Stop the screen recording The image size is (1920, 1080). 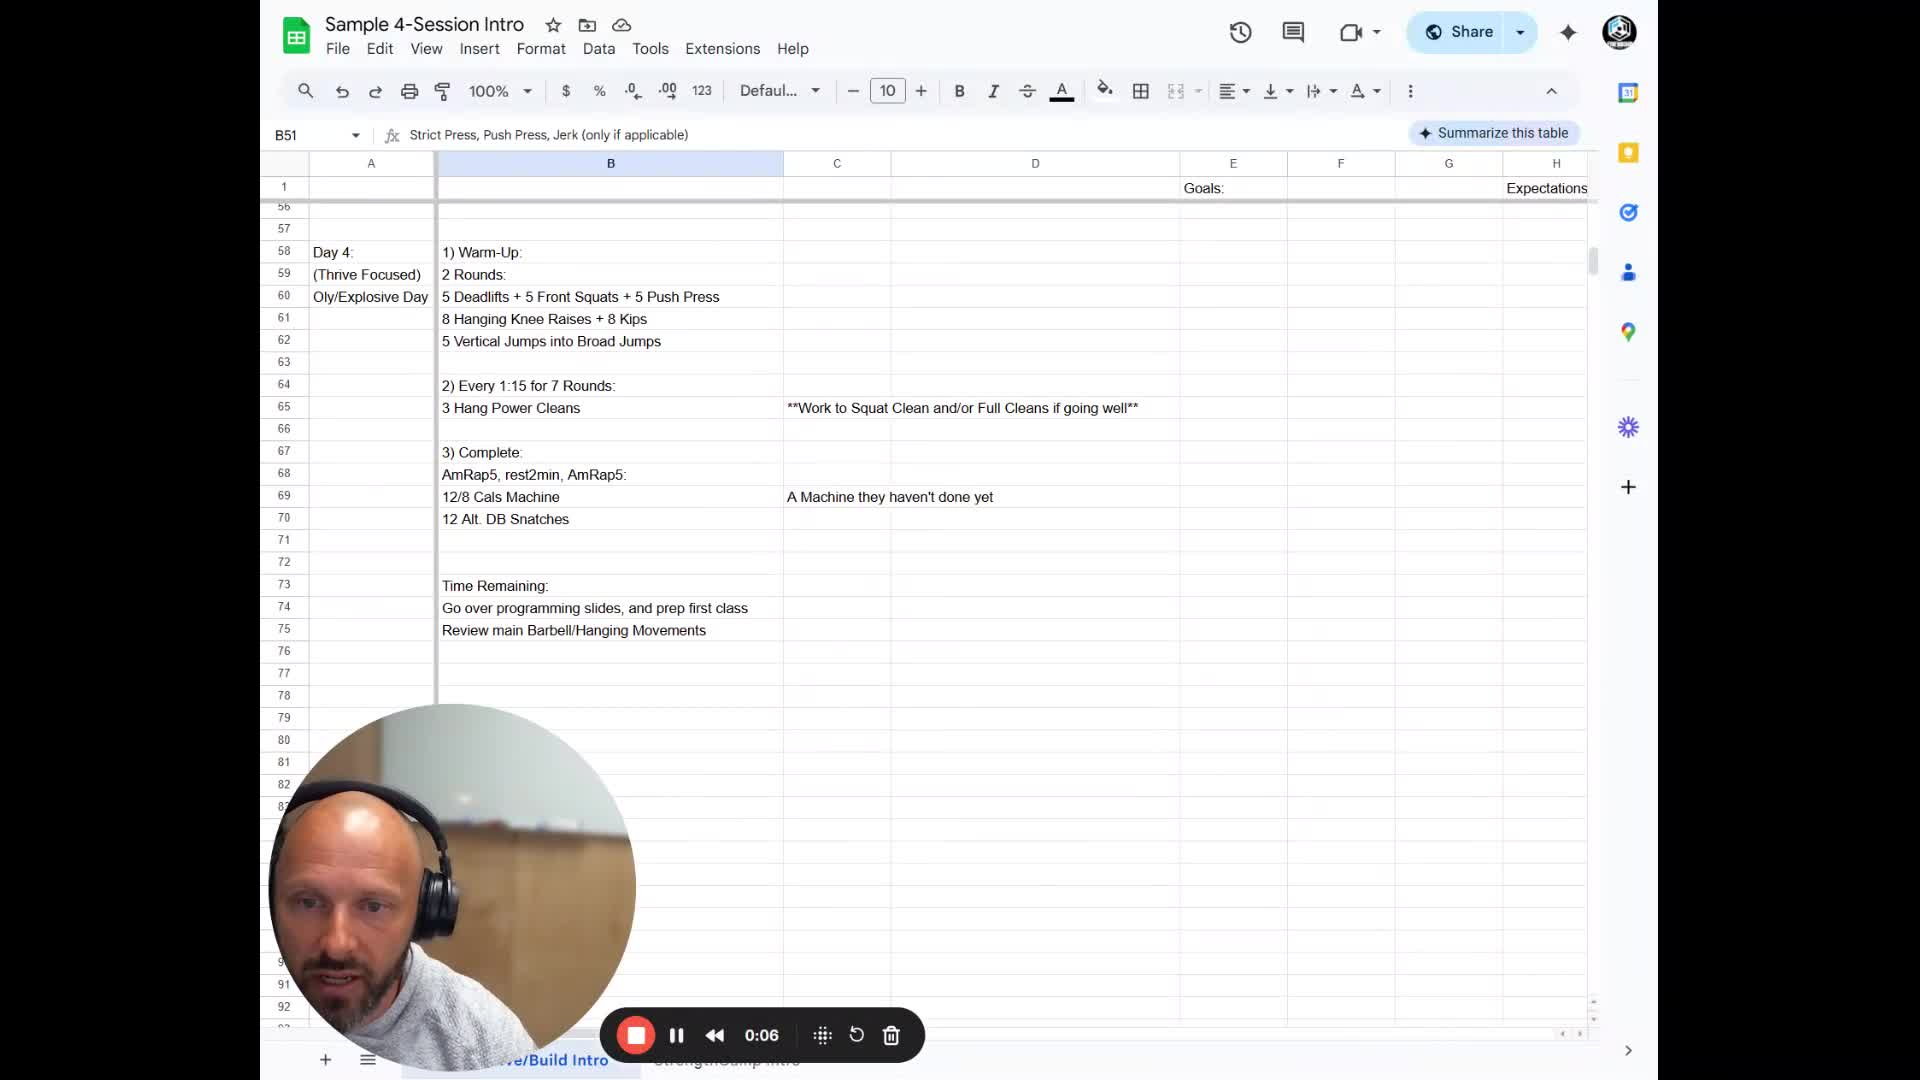[x=636, y=1035]
